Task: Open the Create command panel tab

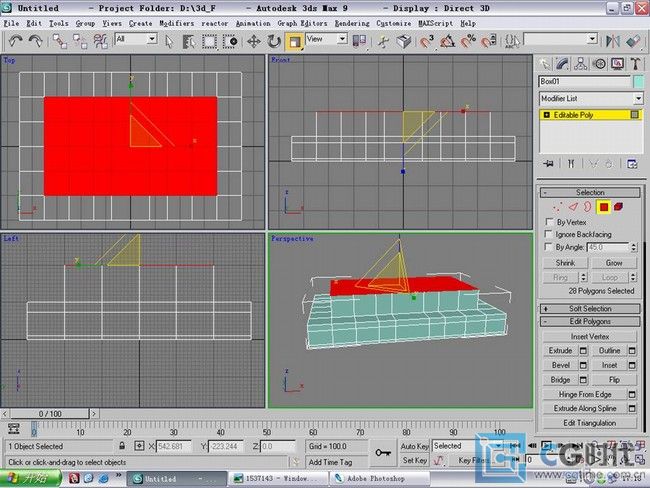Action: [544, 64]
